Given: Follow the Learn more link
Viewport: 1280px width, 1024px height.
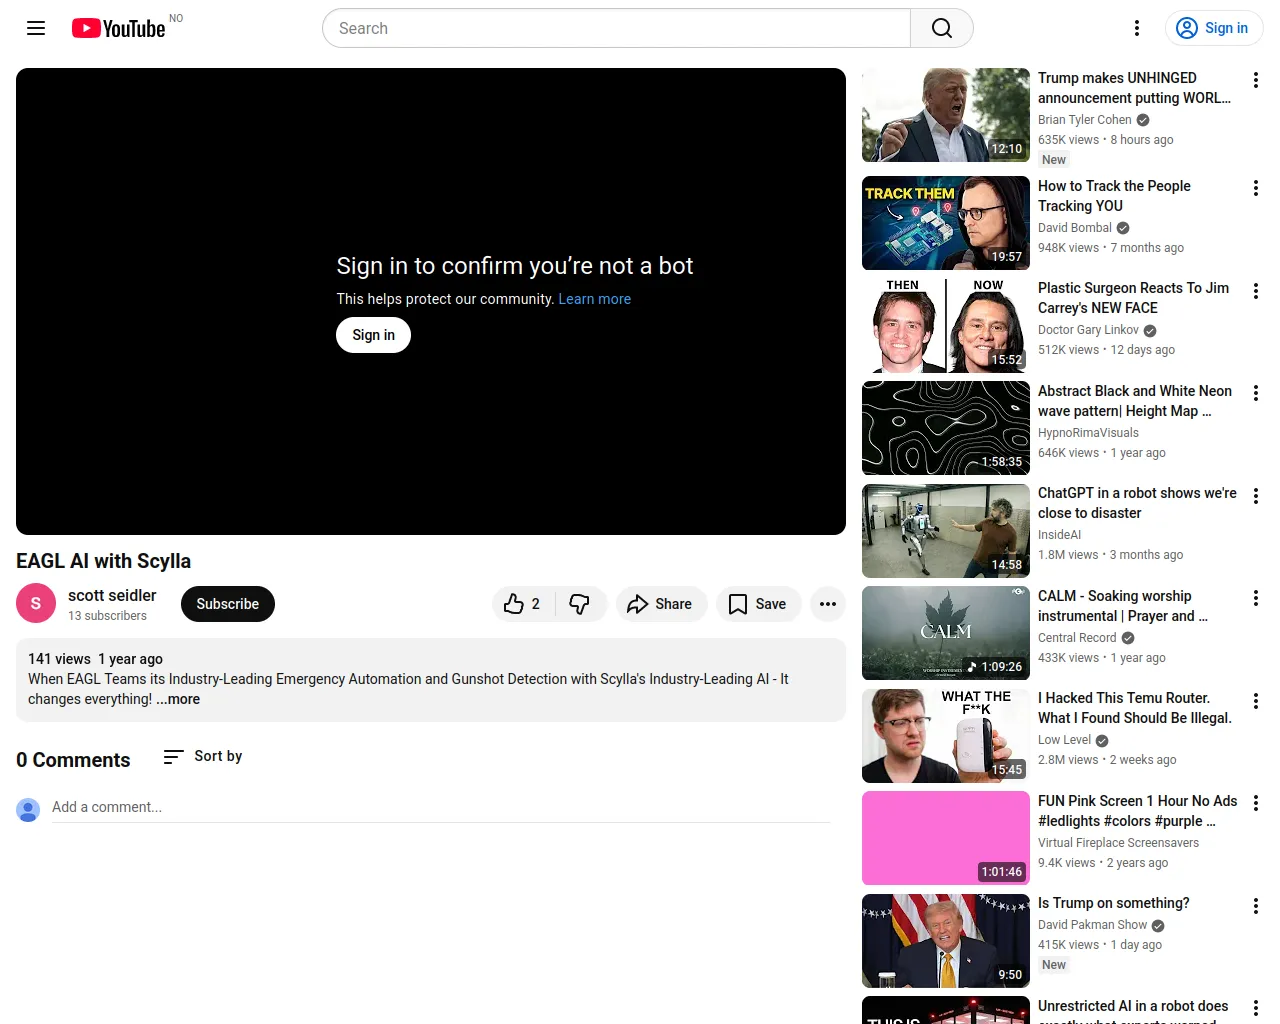Looking at the screenshot, I should pyautogui.click(x=594, y=299).
